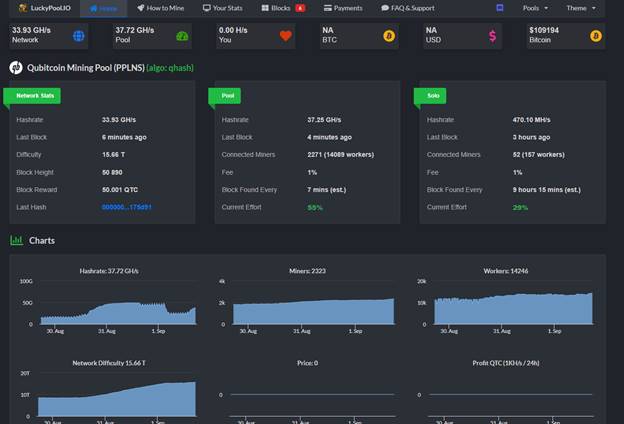The height and width of the screenshot is (424, 624).
Task: Open the LuckyPool.IO logo link
Action: (x=45, y=8)
